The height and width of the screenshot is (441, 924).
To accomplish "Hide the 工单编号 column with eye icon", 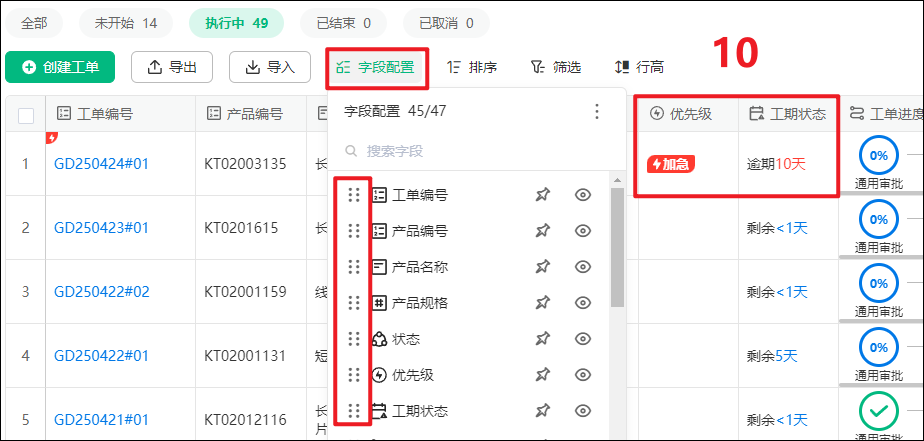I will 583,195.
